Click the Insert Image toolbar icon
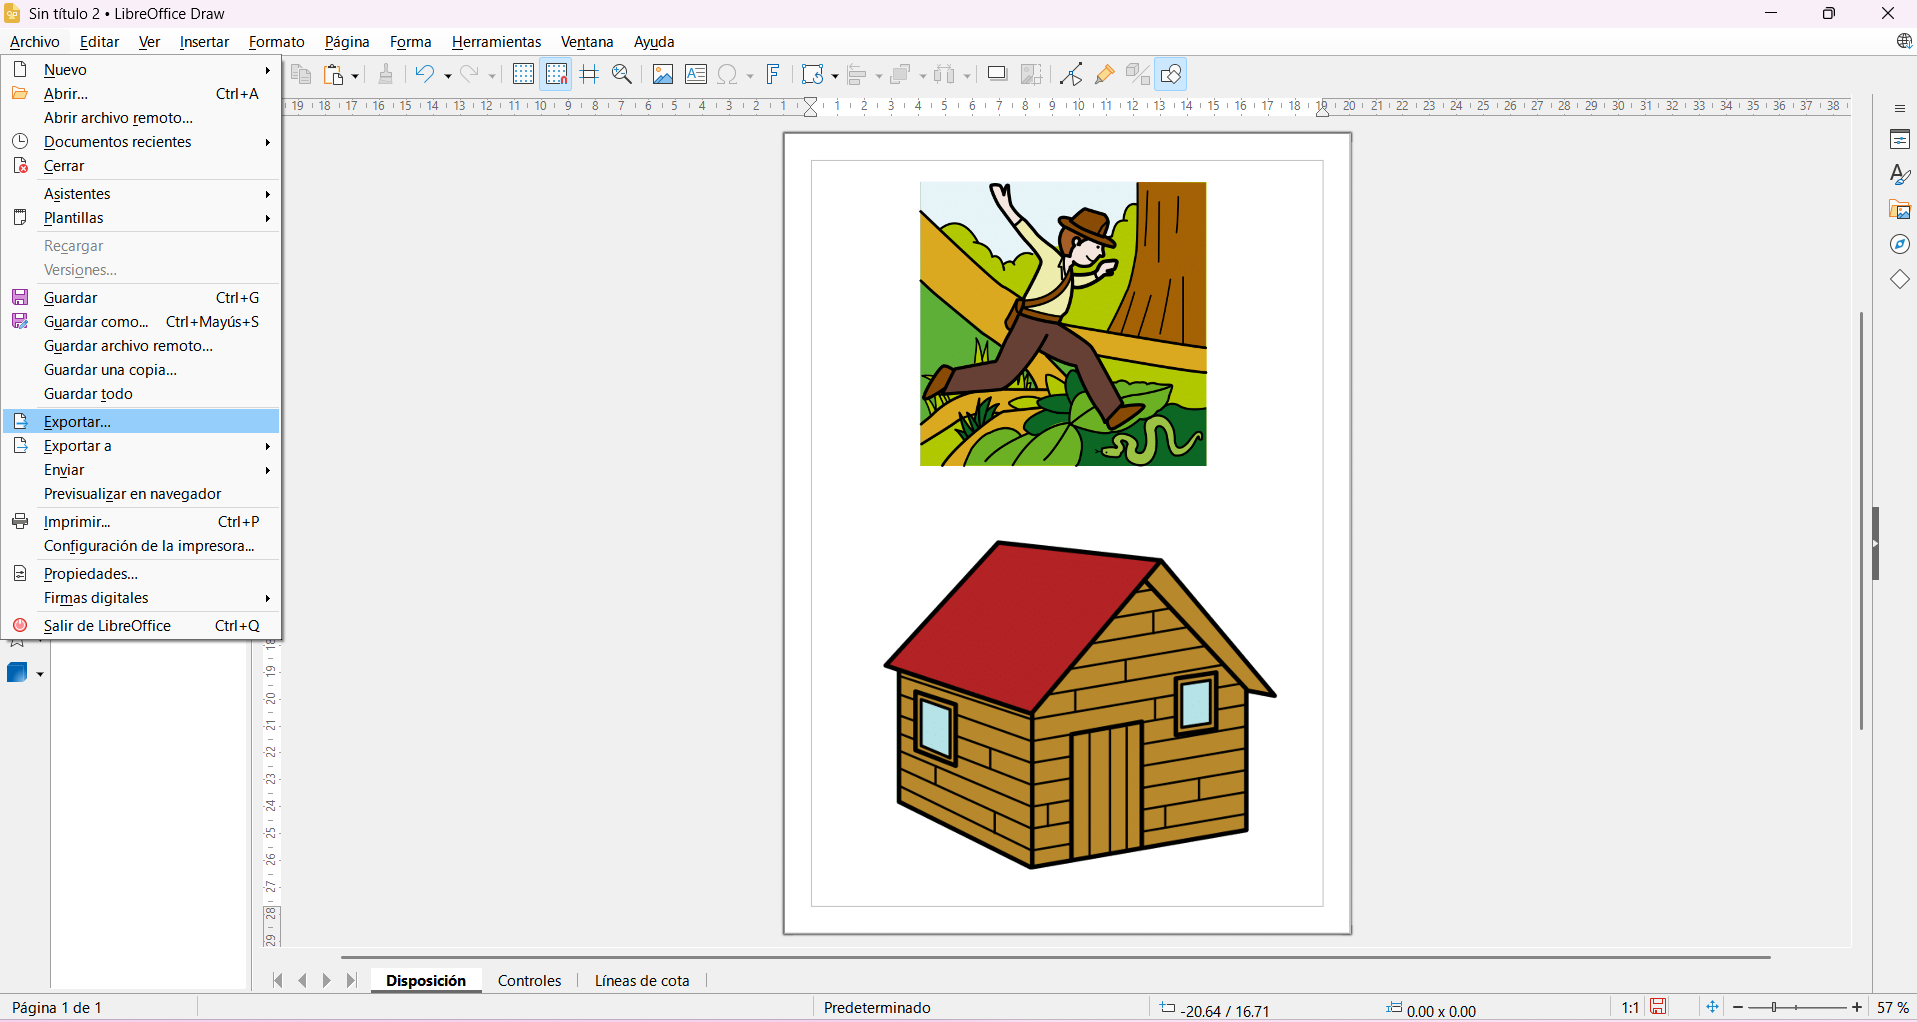The width and height of the screenshot is (1917, 1022). coord(662,75)
